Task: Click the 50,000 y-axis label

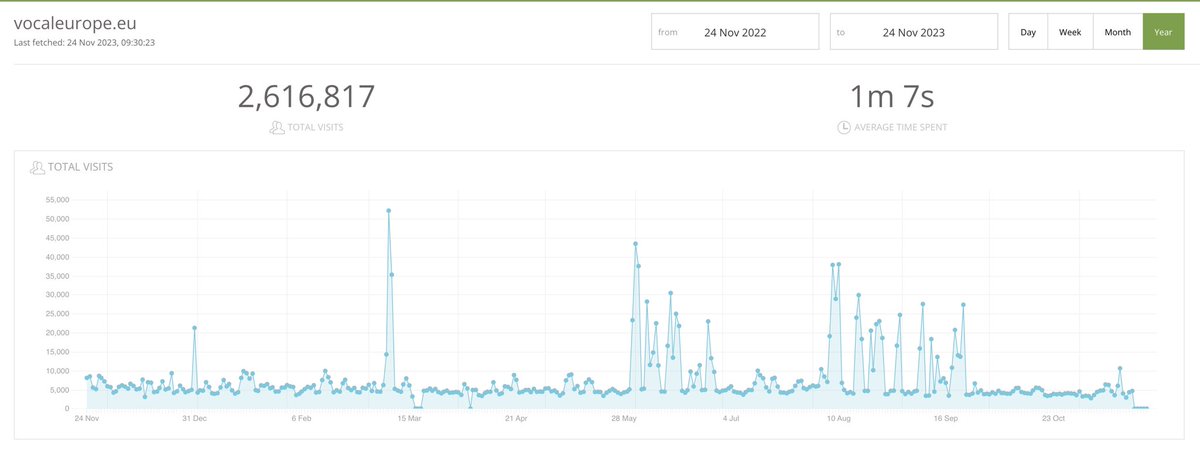Action: pyautogui.click(x=56, y=219)
